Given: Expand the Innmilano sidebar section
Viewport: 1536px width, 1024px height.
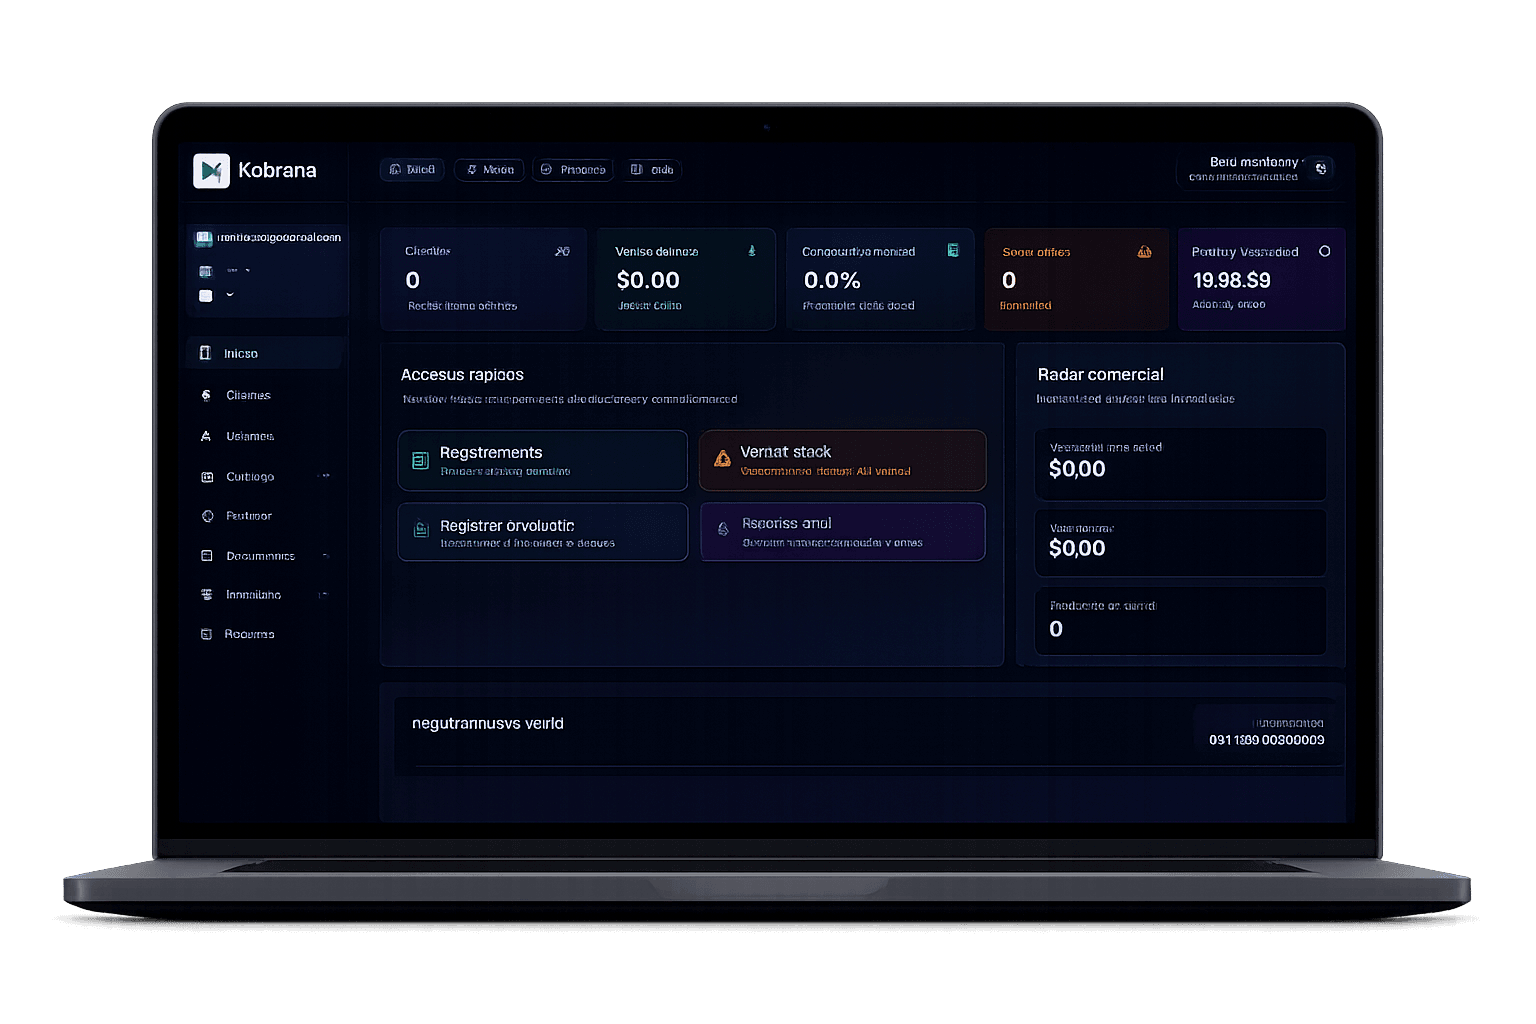Looking at the screenshot, I should click(323, 595).
